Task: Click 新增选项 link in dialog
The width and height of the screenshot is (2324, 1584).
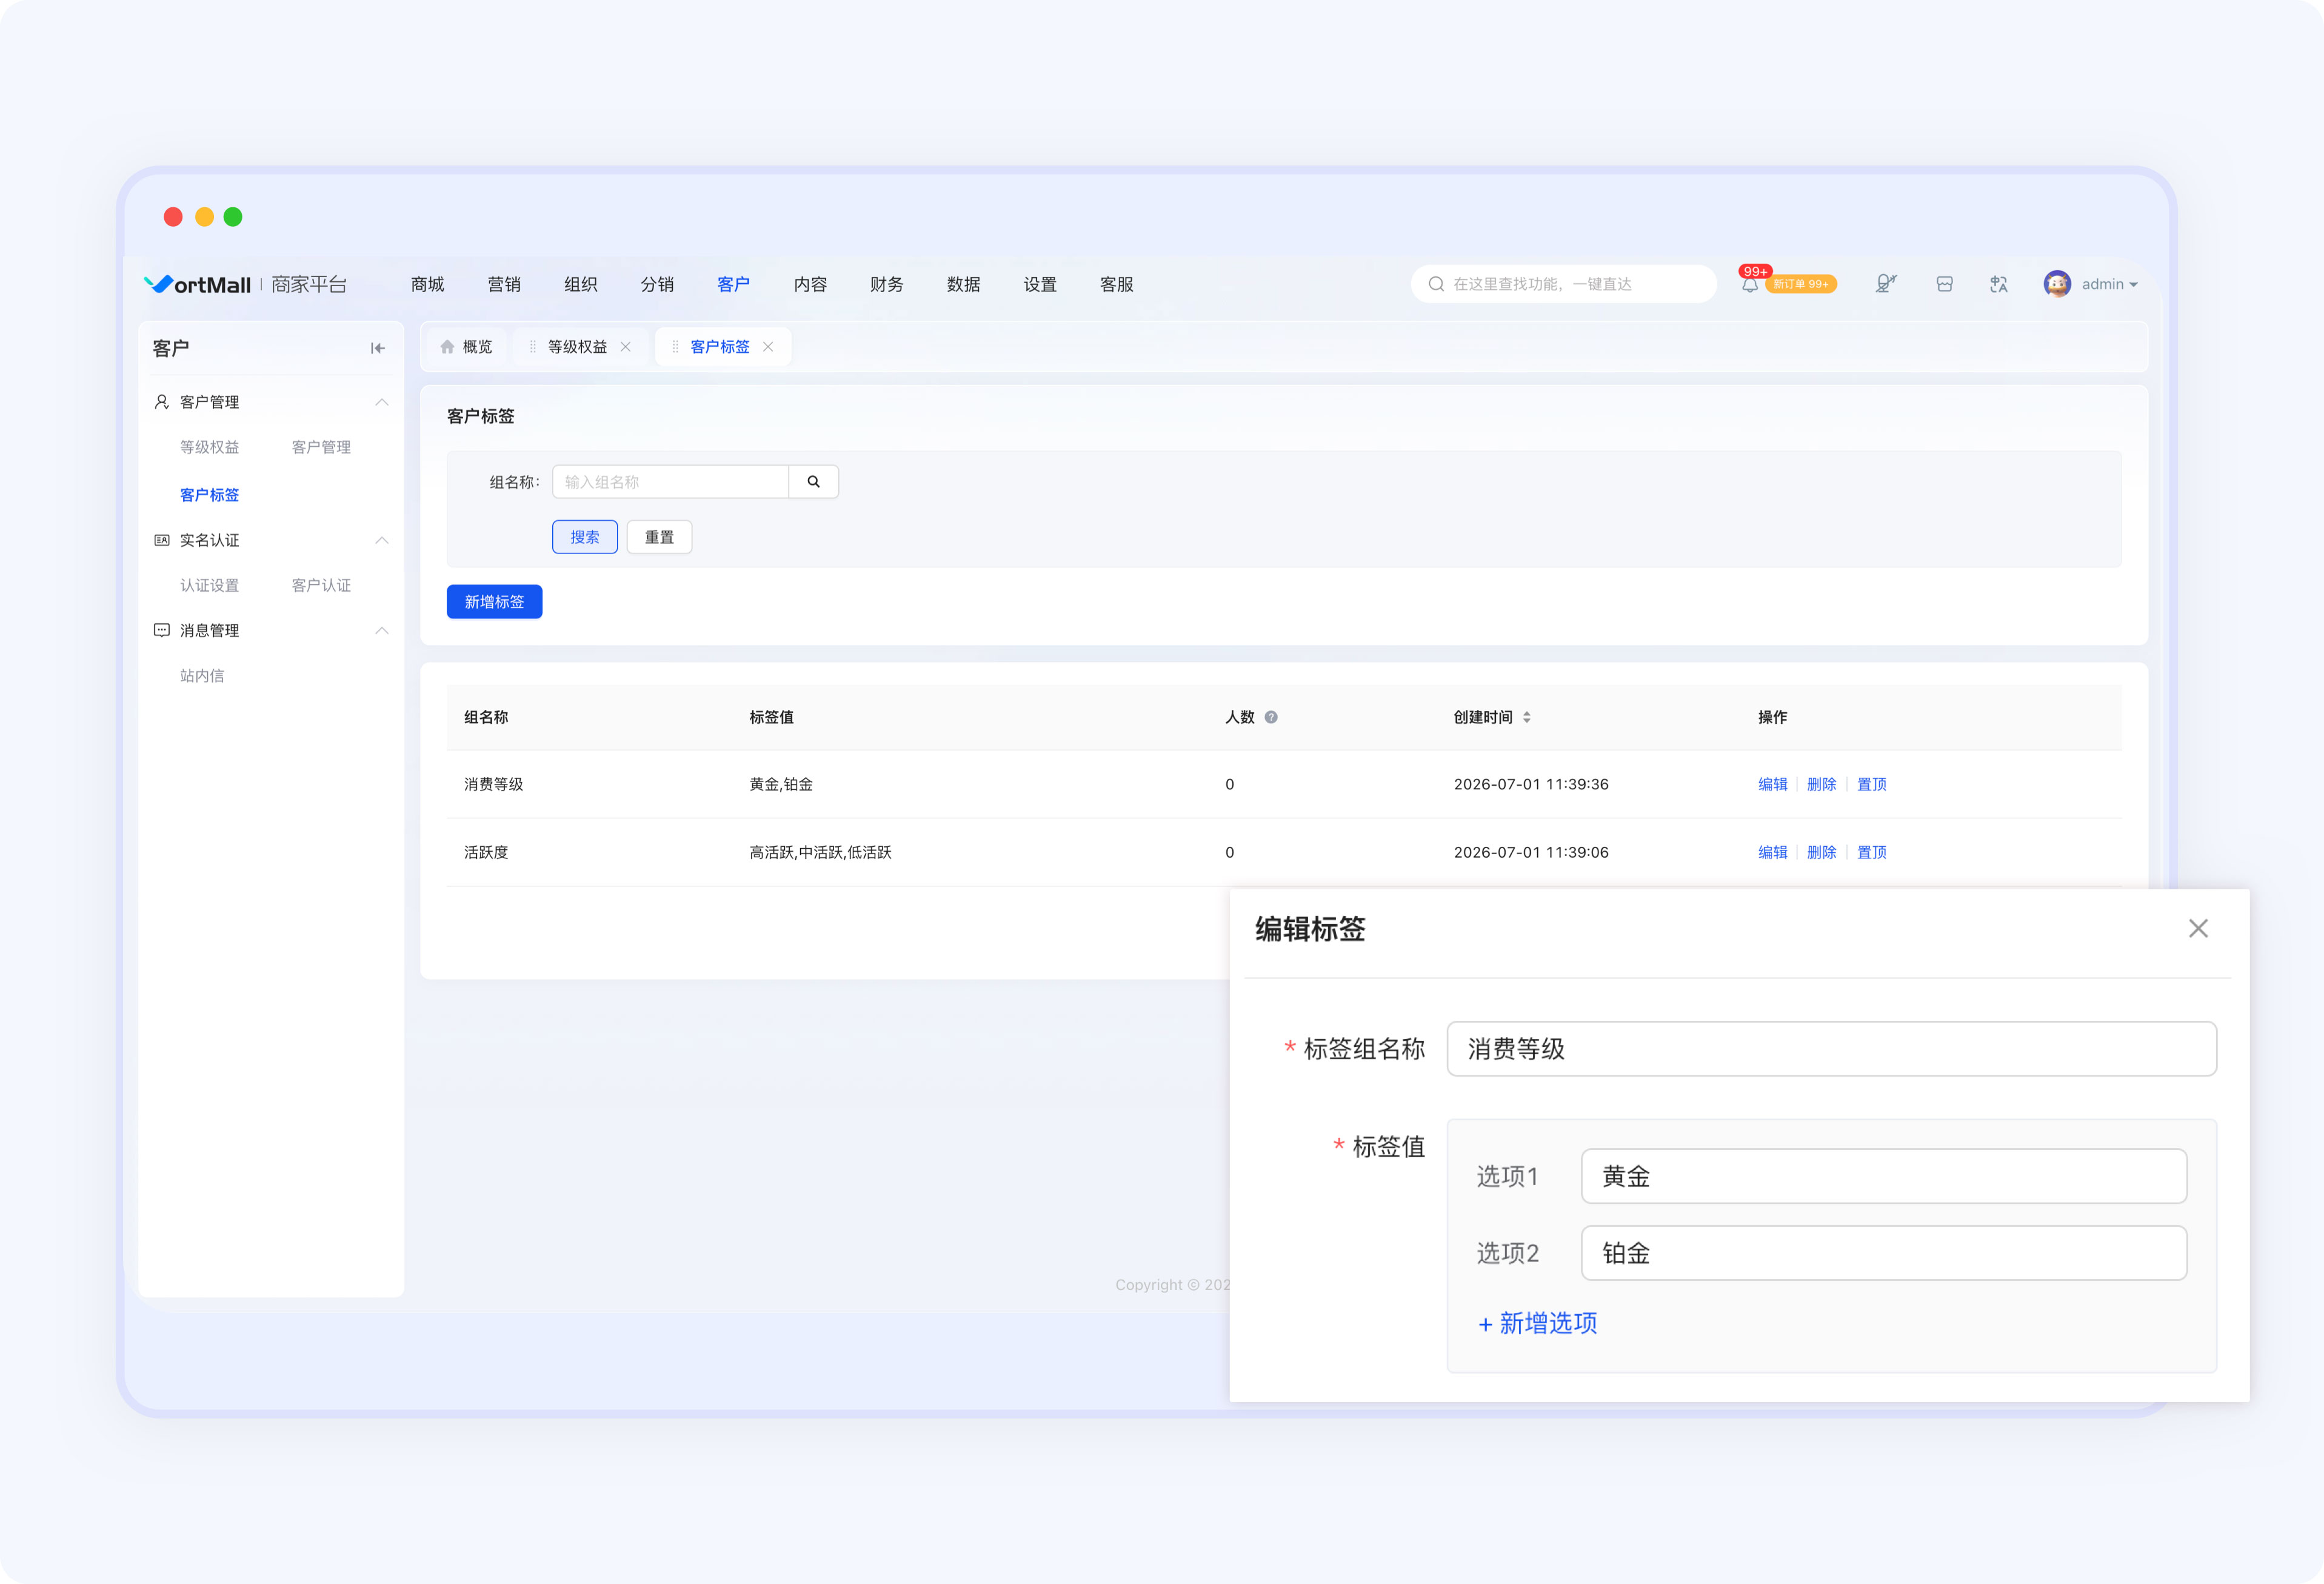Action: point(1537,1323)
